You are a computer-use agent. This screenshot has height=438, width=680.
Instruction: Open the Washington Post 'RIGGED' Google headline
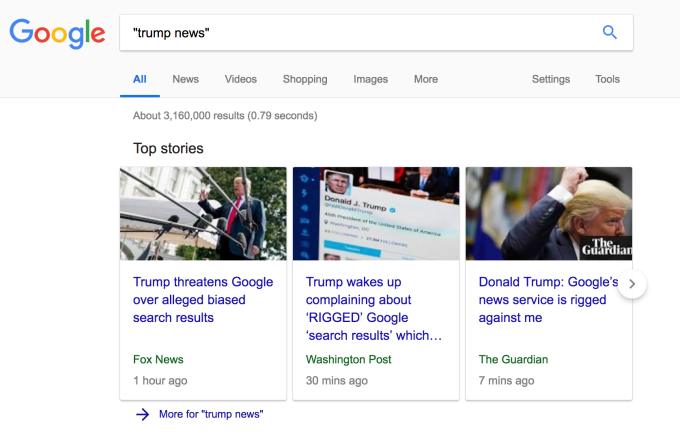374,308
